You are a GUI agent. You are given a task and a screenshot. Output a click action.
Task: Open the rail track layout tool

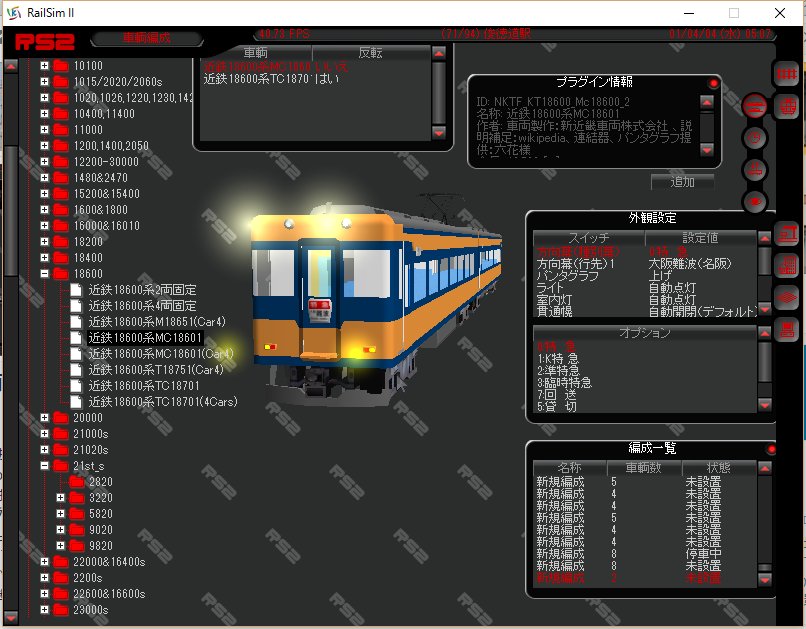(x=786, y=75)
